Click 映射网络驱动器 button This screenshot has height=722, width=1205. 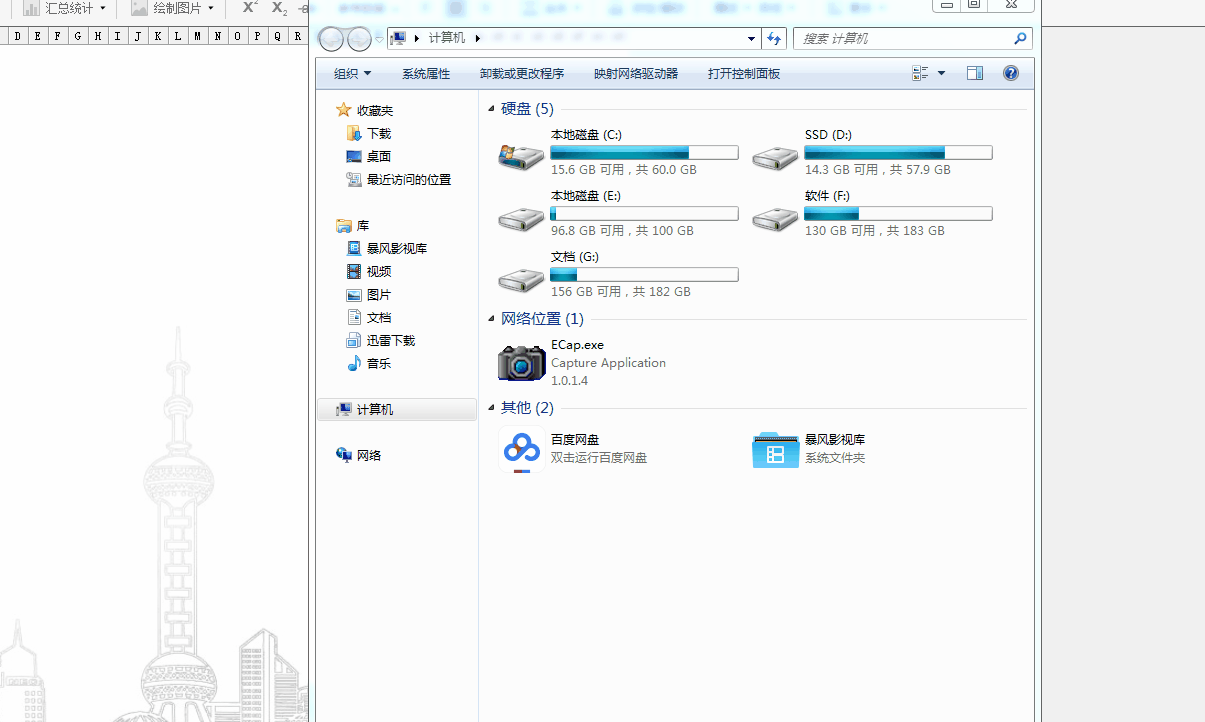(x=635, y=74)
